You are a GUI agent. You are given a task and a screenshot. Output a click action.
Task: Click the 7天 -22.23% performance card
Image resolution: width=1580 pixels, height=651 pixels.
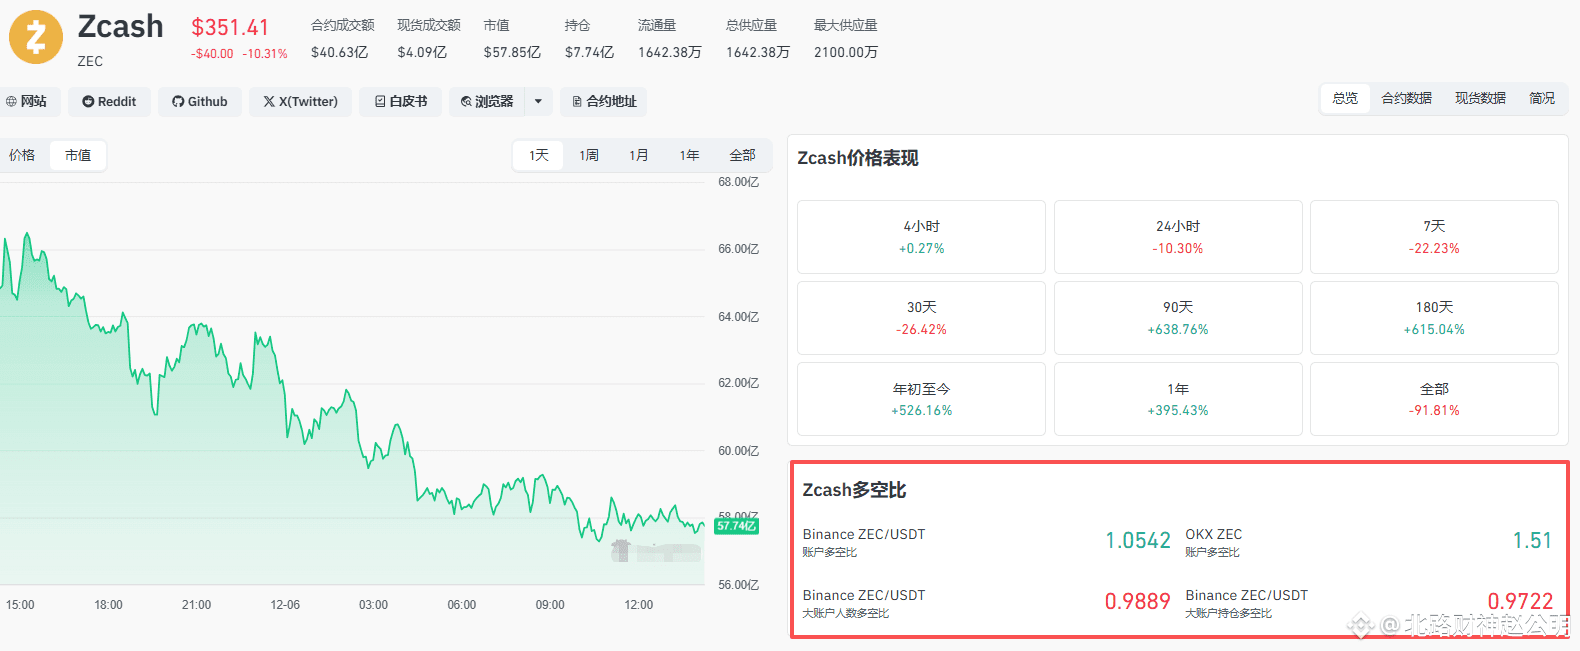pyautogui.click(x=1434, y=237)
